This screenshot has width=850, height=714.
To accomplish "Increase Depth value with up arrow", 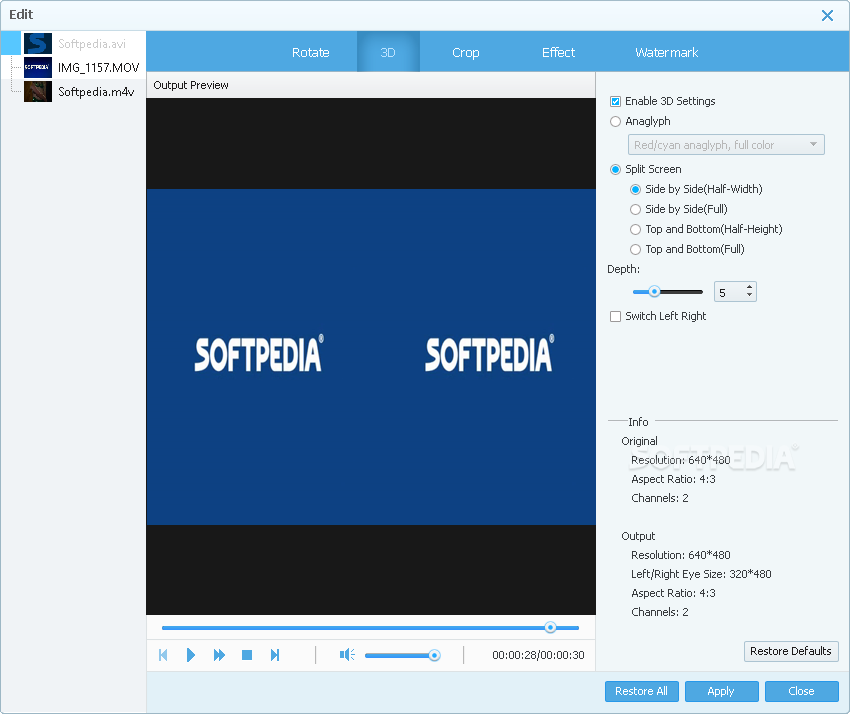I will point(749,287).
